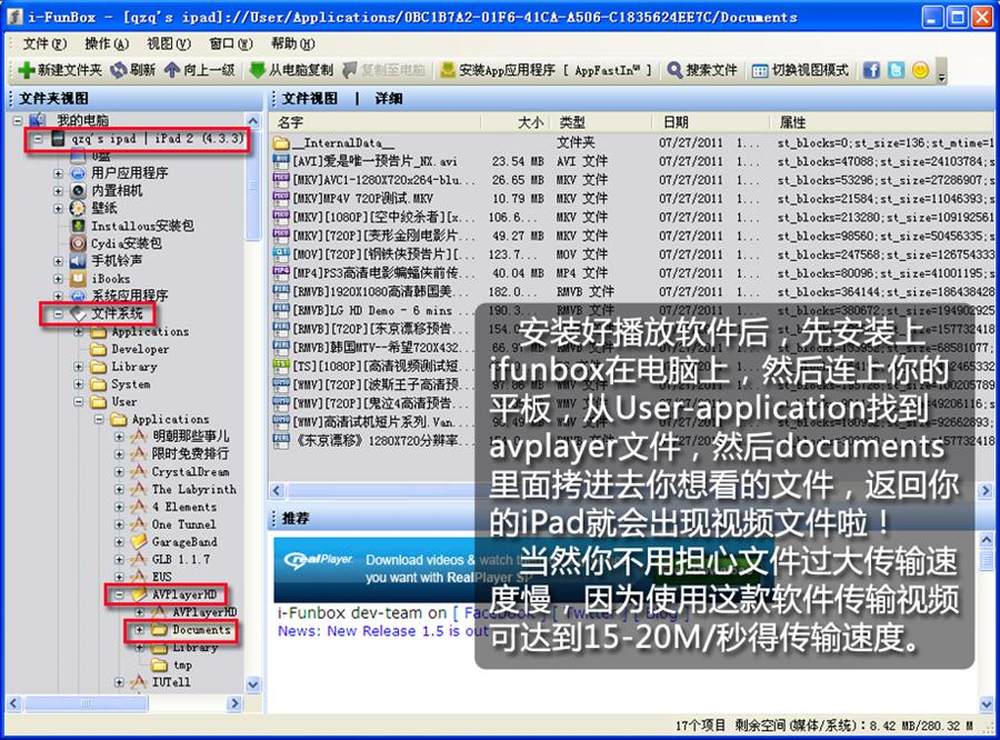Screen dimensions: 1000x740
Task: Select iBooks tree node
Action: click(x=110, y=279)
